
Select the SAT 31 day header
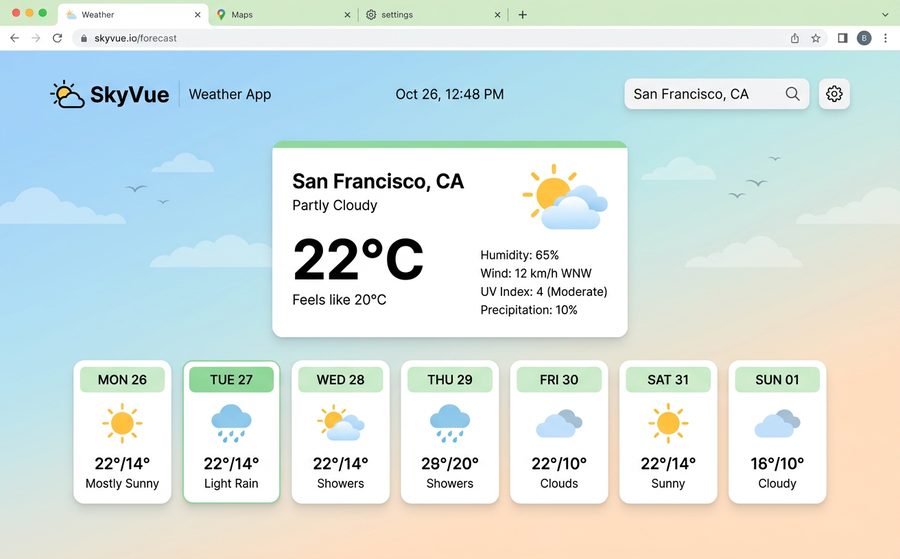point(668,379)
